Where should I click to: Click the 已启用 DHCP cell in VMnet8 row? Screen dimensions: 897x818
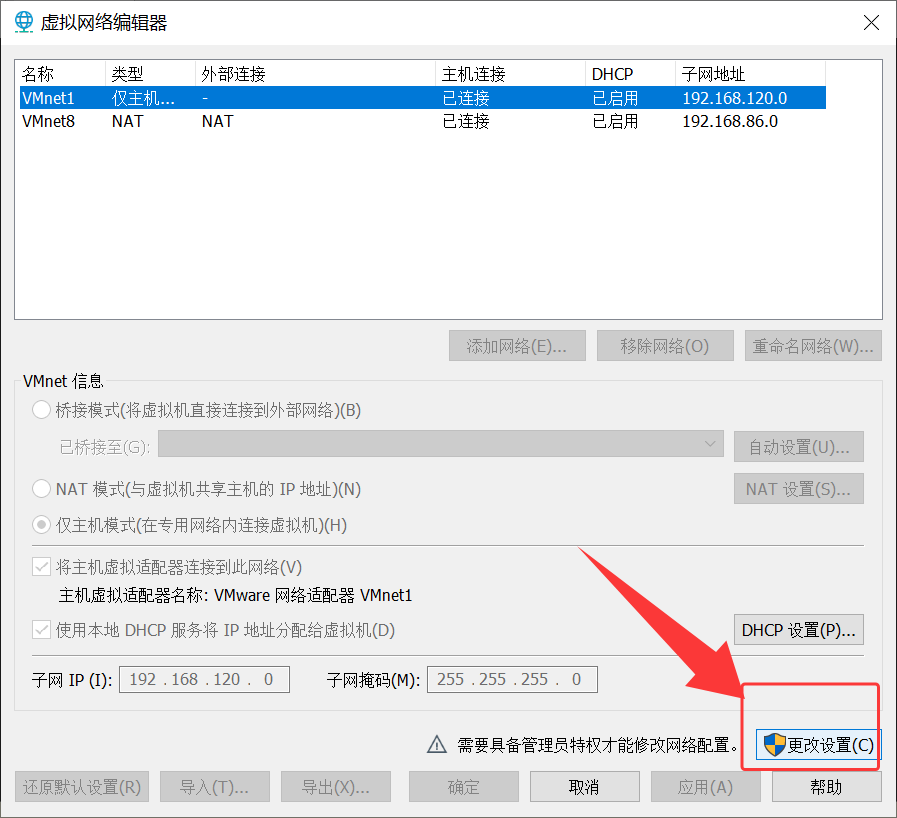point(616,121)
